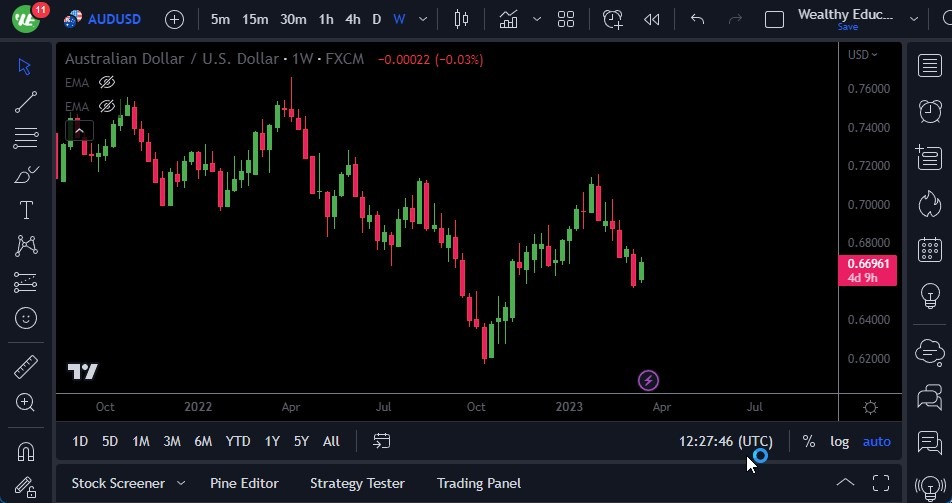Screen dimensions: 952x503
Task: Enable the auto scale option
Action: coord(876,441)
